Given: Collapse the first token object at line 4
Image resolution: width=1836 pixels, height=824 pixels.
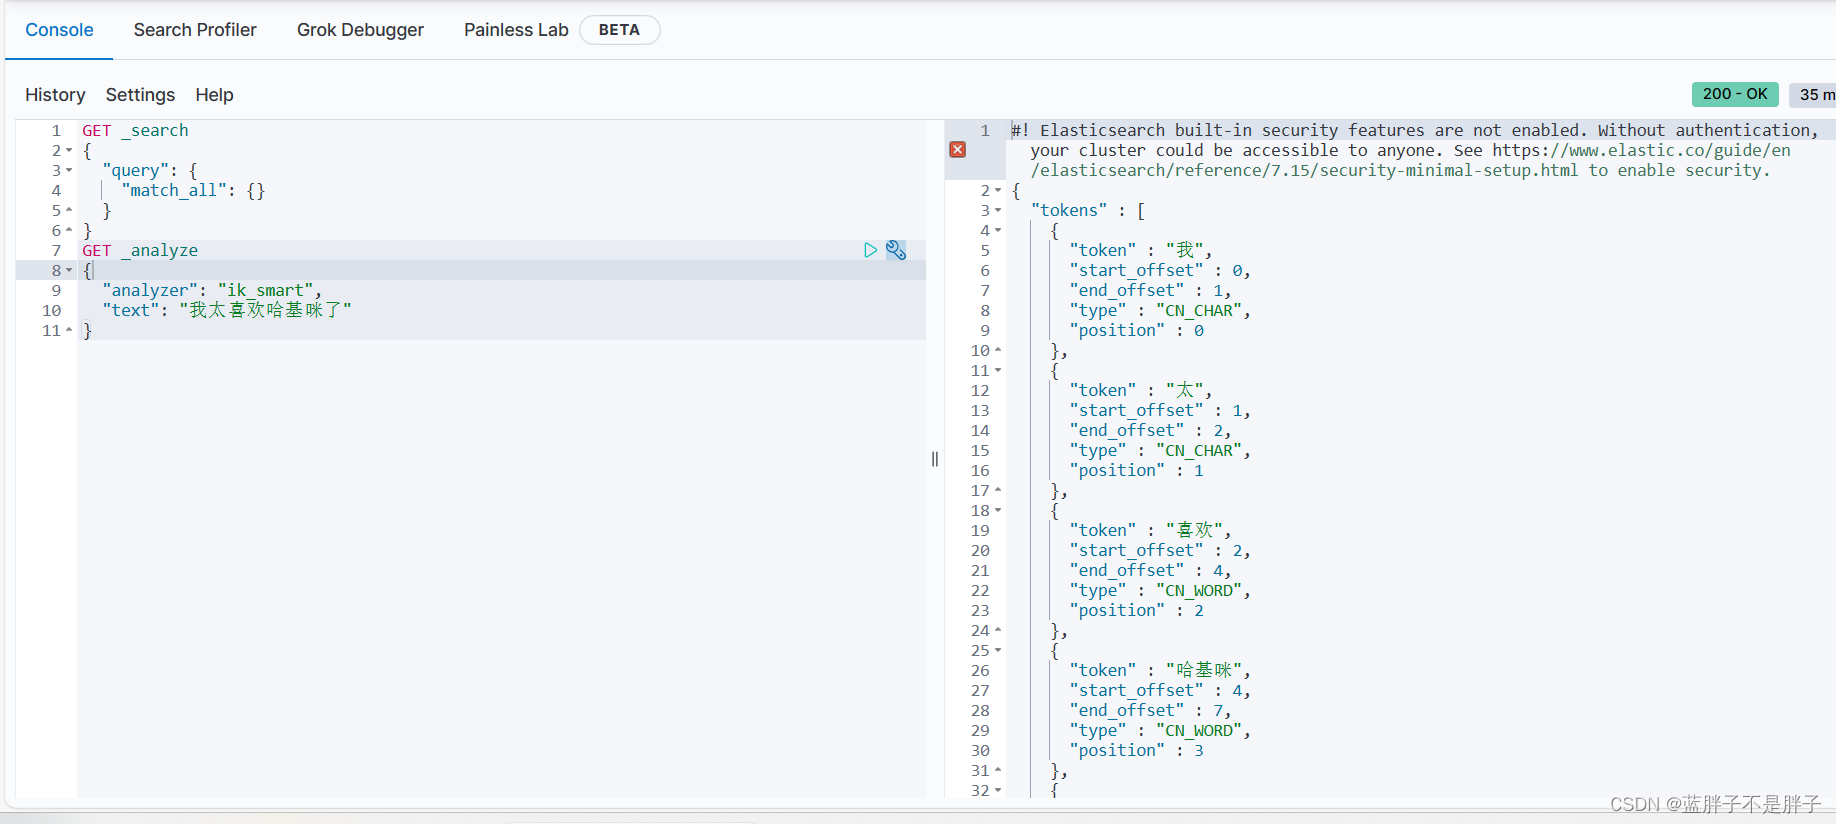Looking at the screenshot, I should [998, 230].
